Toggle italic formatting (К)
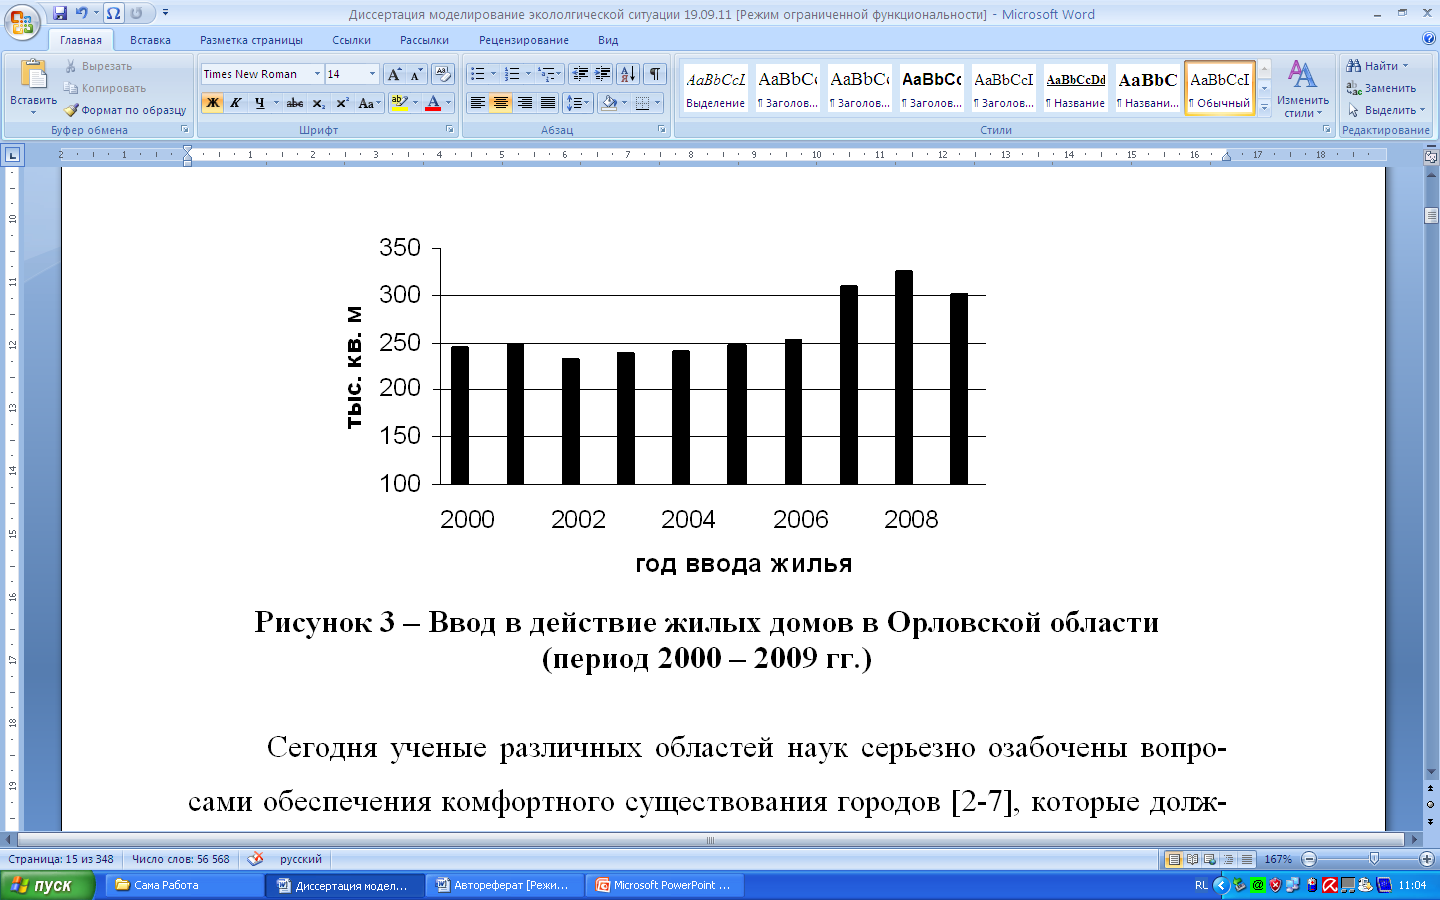The height and width of the screenshot is (900, 1440). pos(235,103)
